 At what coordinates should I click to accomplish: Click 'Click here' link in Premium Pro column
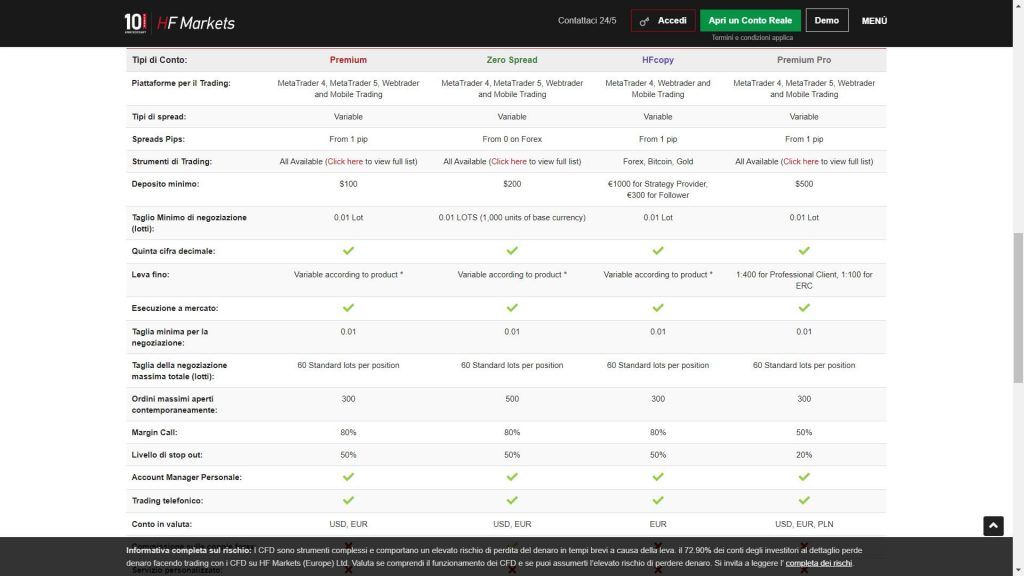[x=801, y=161]
